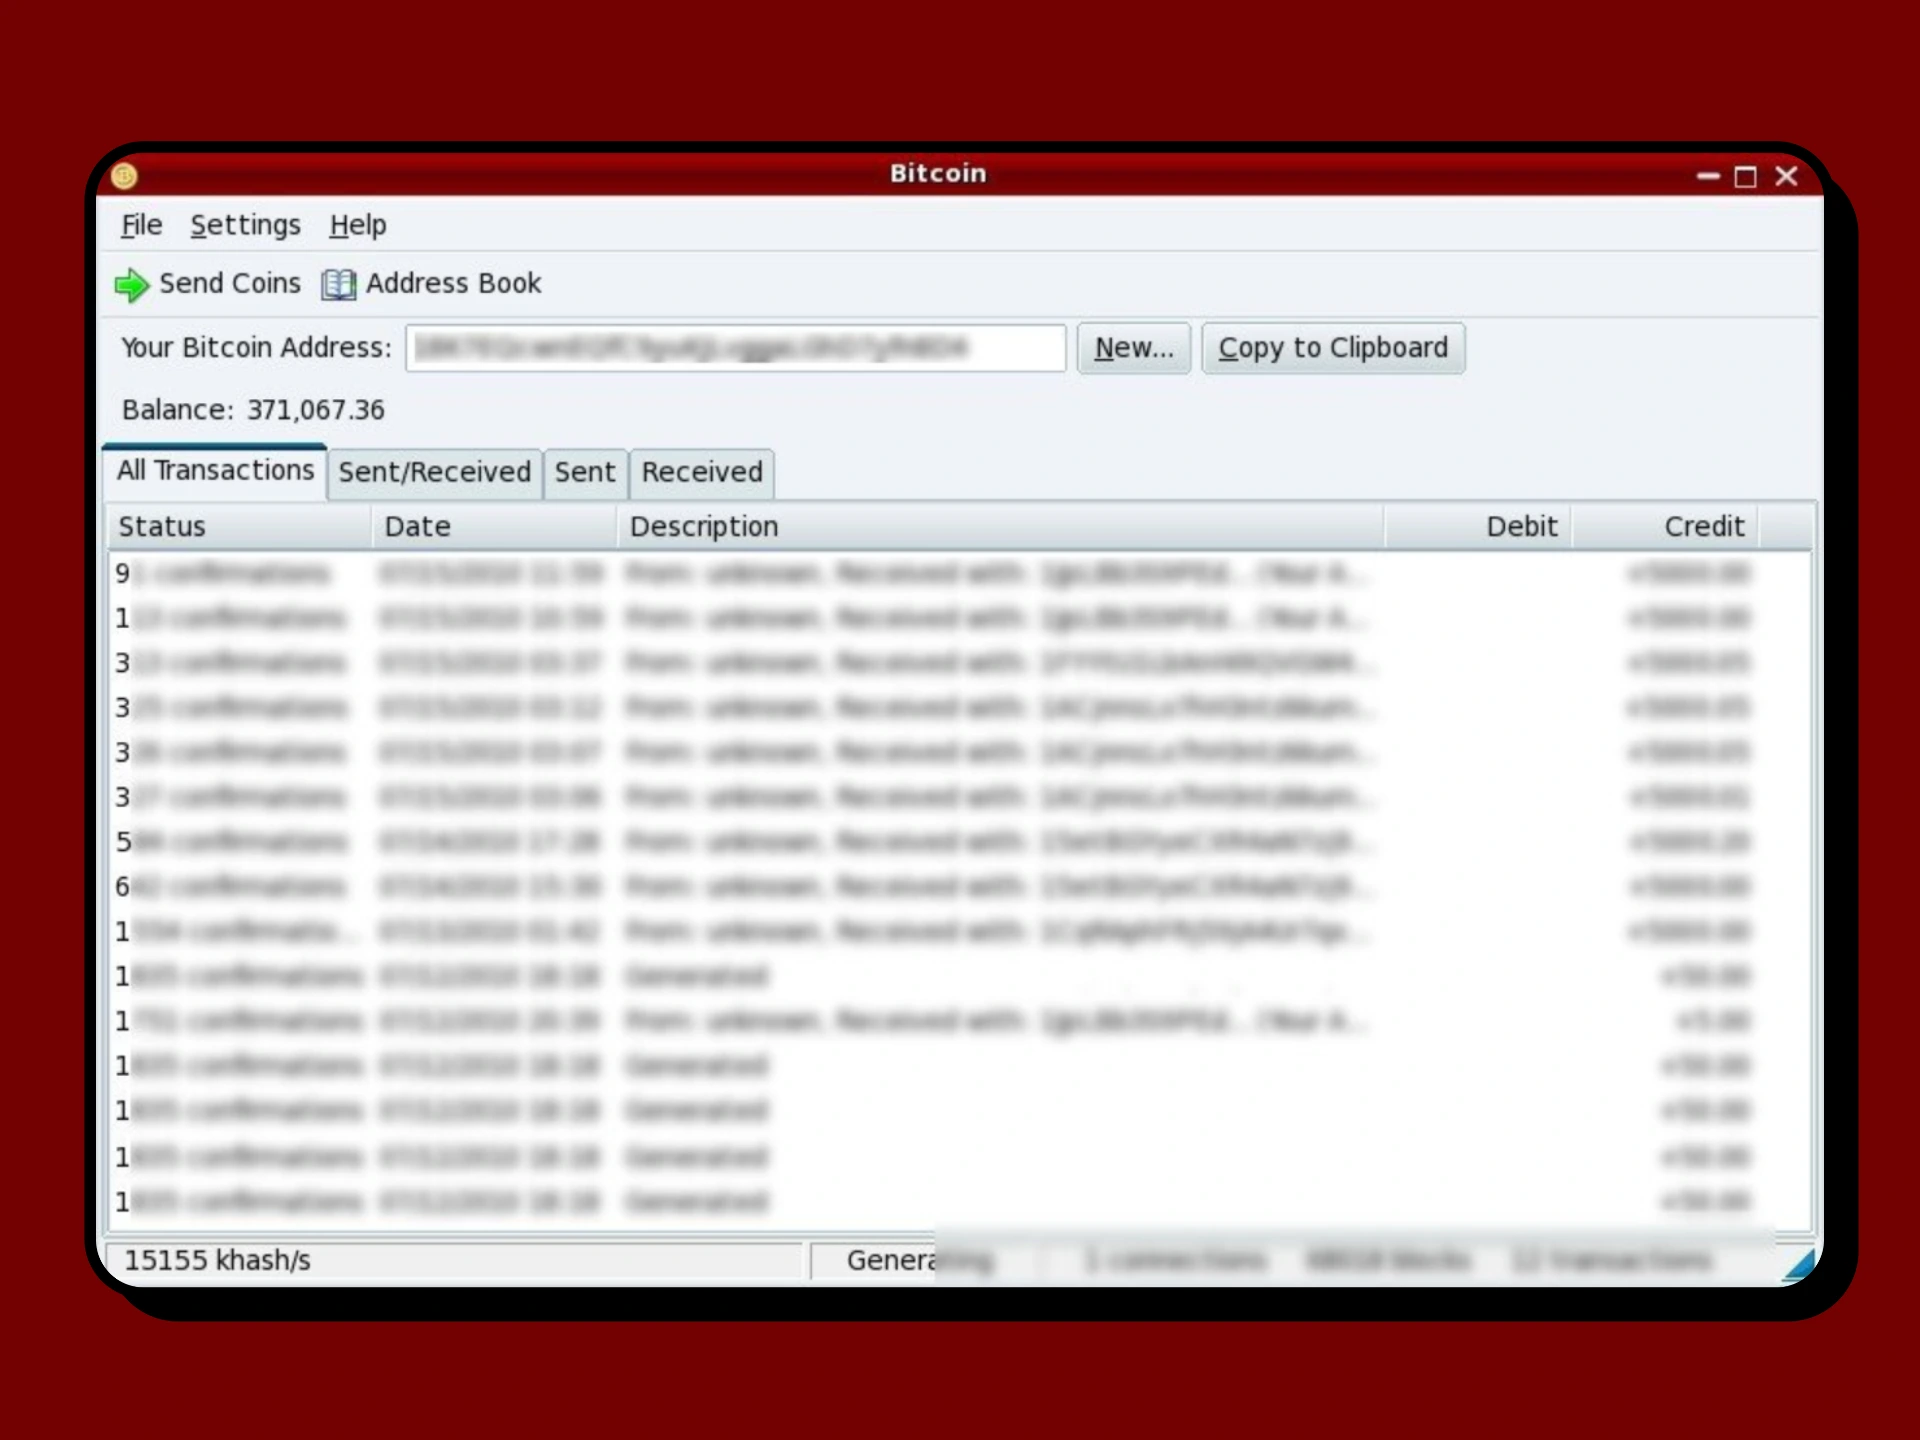Switch to the Sent/Received tab
The height and width of the screenshot is (1440, 1920).
[434, 472]
